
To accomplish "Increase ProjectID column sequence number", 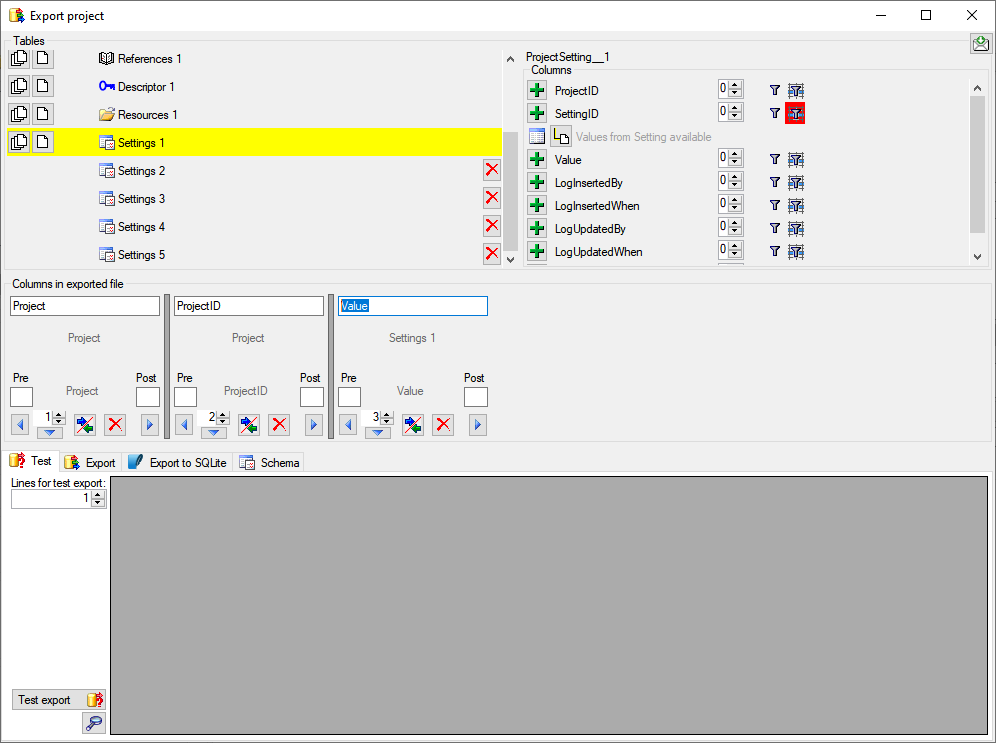I will point(223,415).
